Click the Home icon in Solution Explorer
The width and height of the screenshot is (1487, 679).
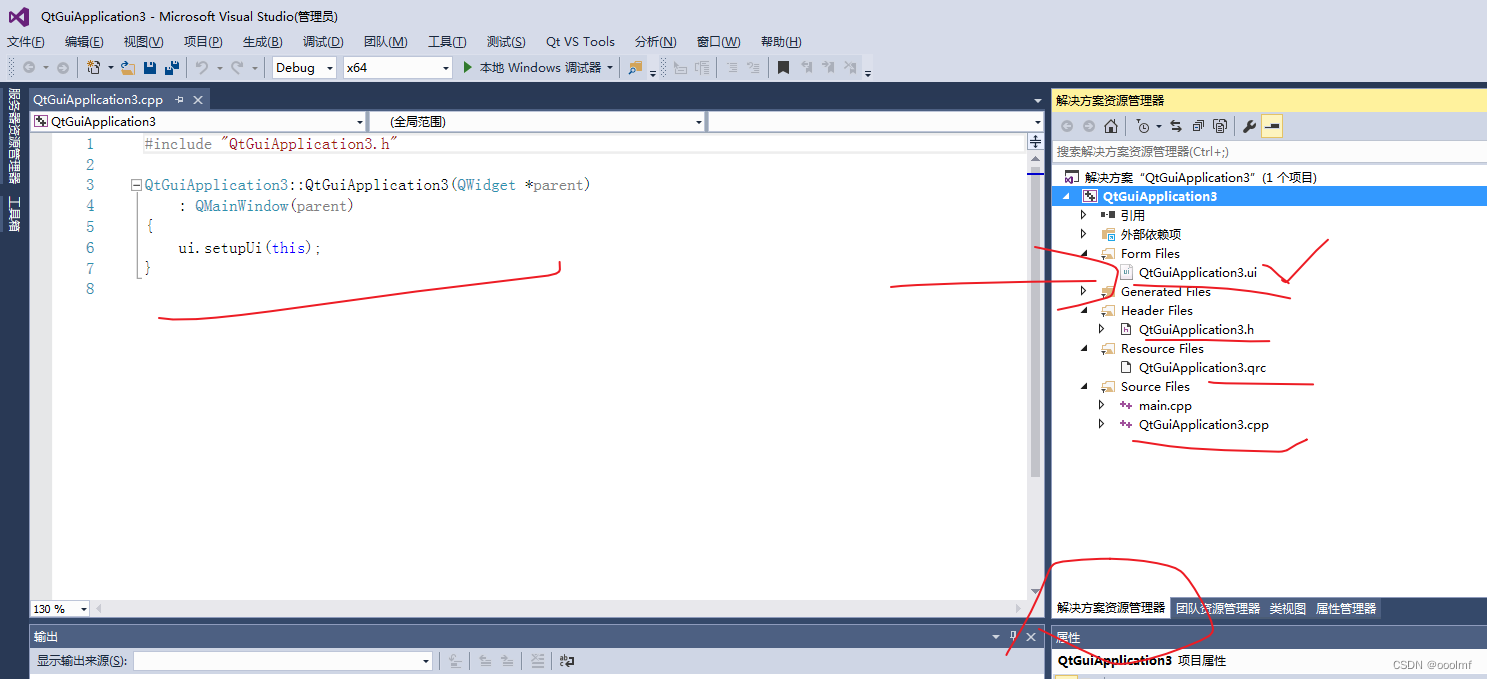(x=1111, y=126)
